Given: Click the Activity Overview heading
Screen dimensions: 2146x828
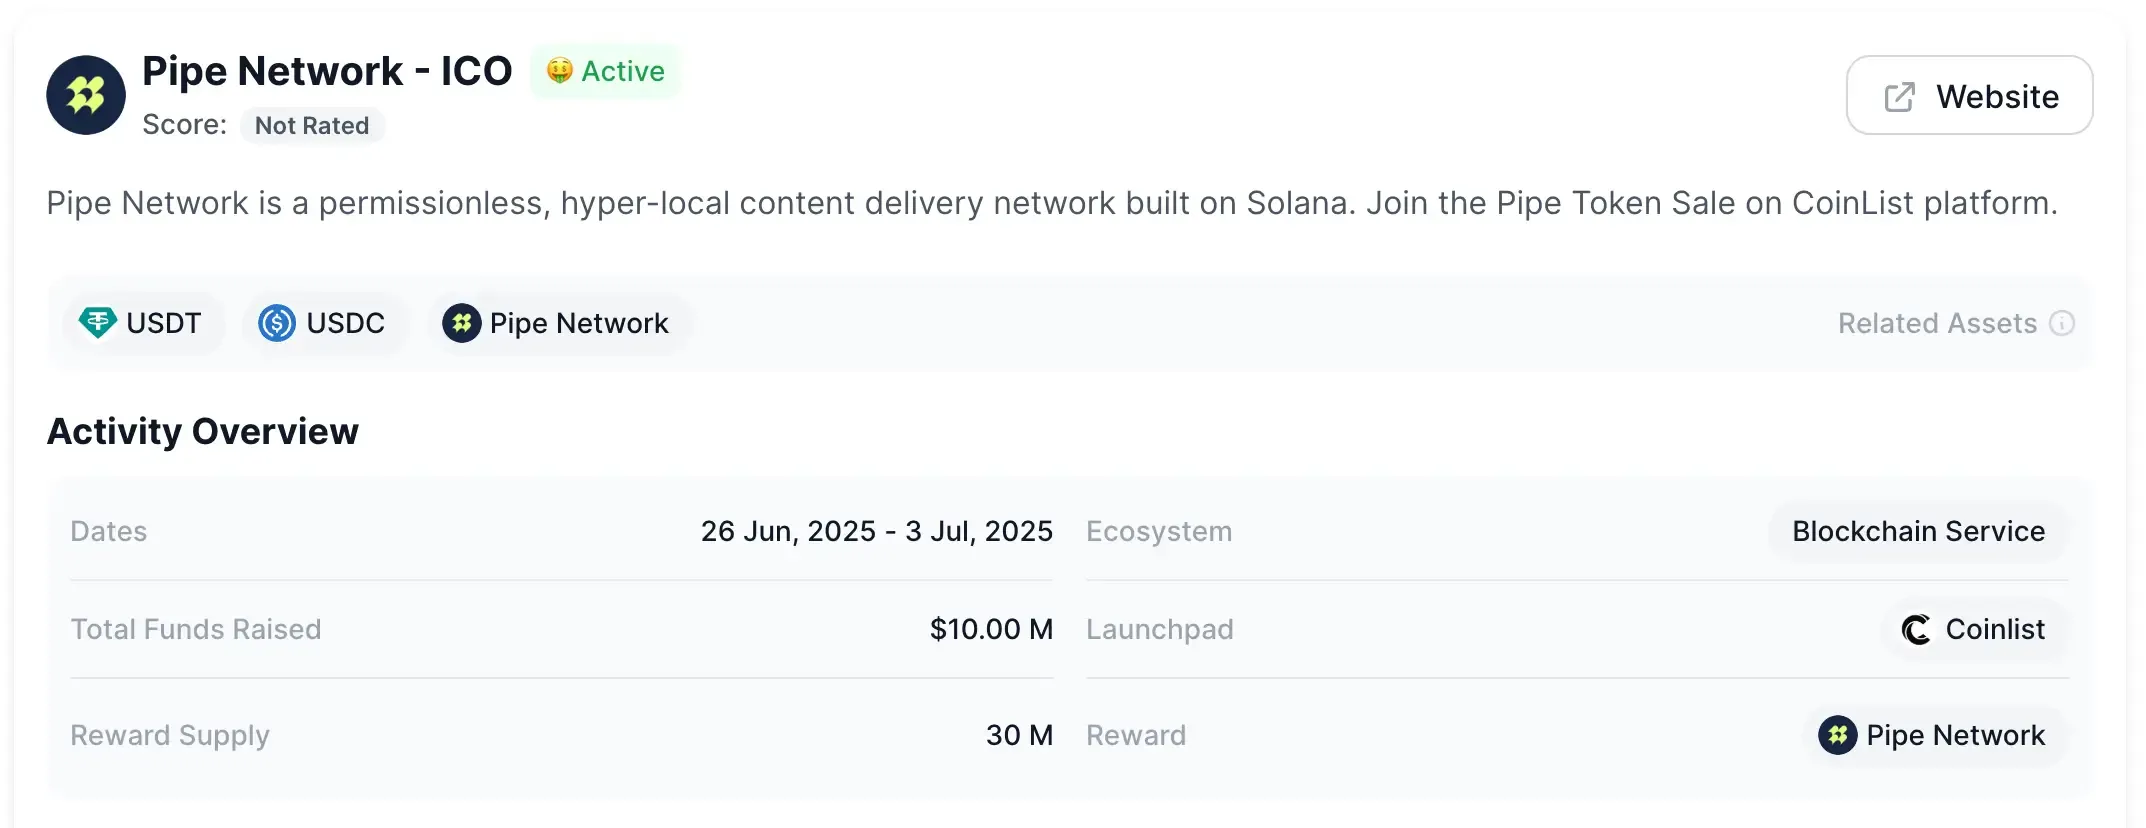Looking at the screenshot, I should point(202,431).
